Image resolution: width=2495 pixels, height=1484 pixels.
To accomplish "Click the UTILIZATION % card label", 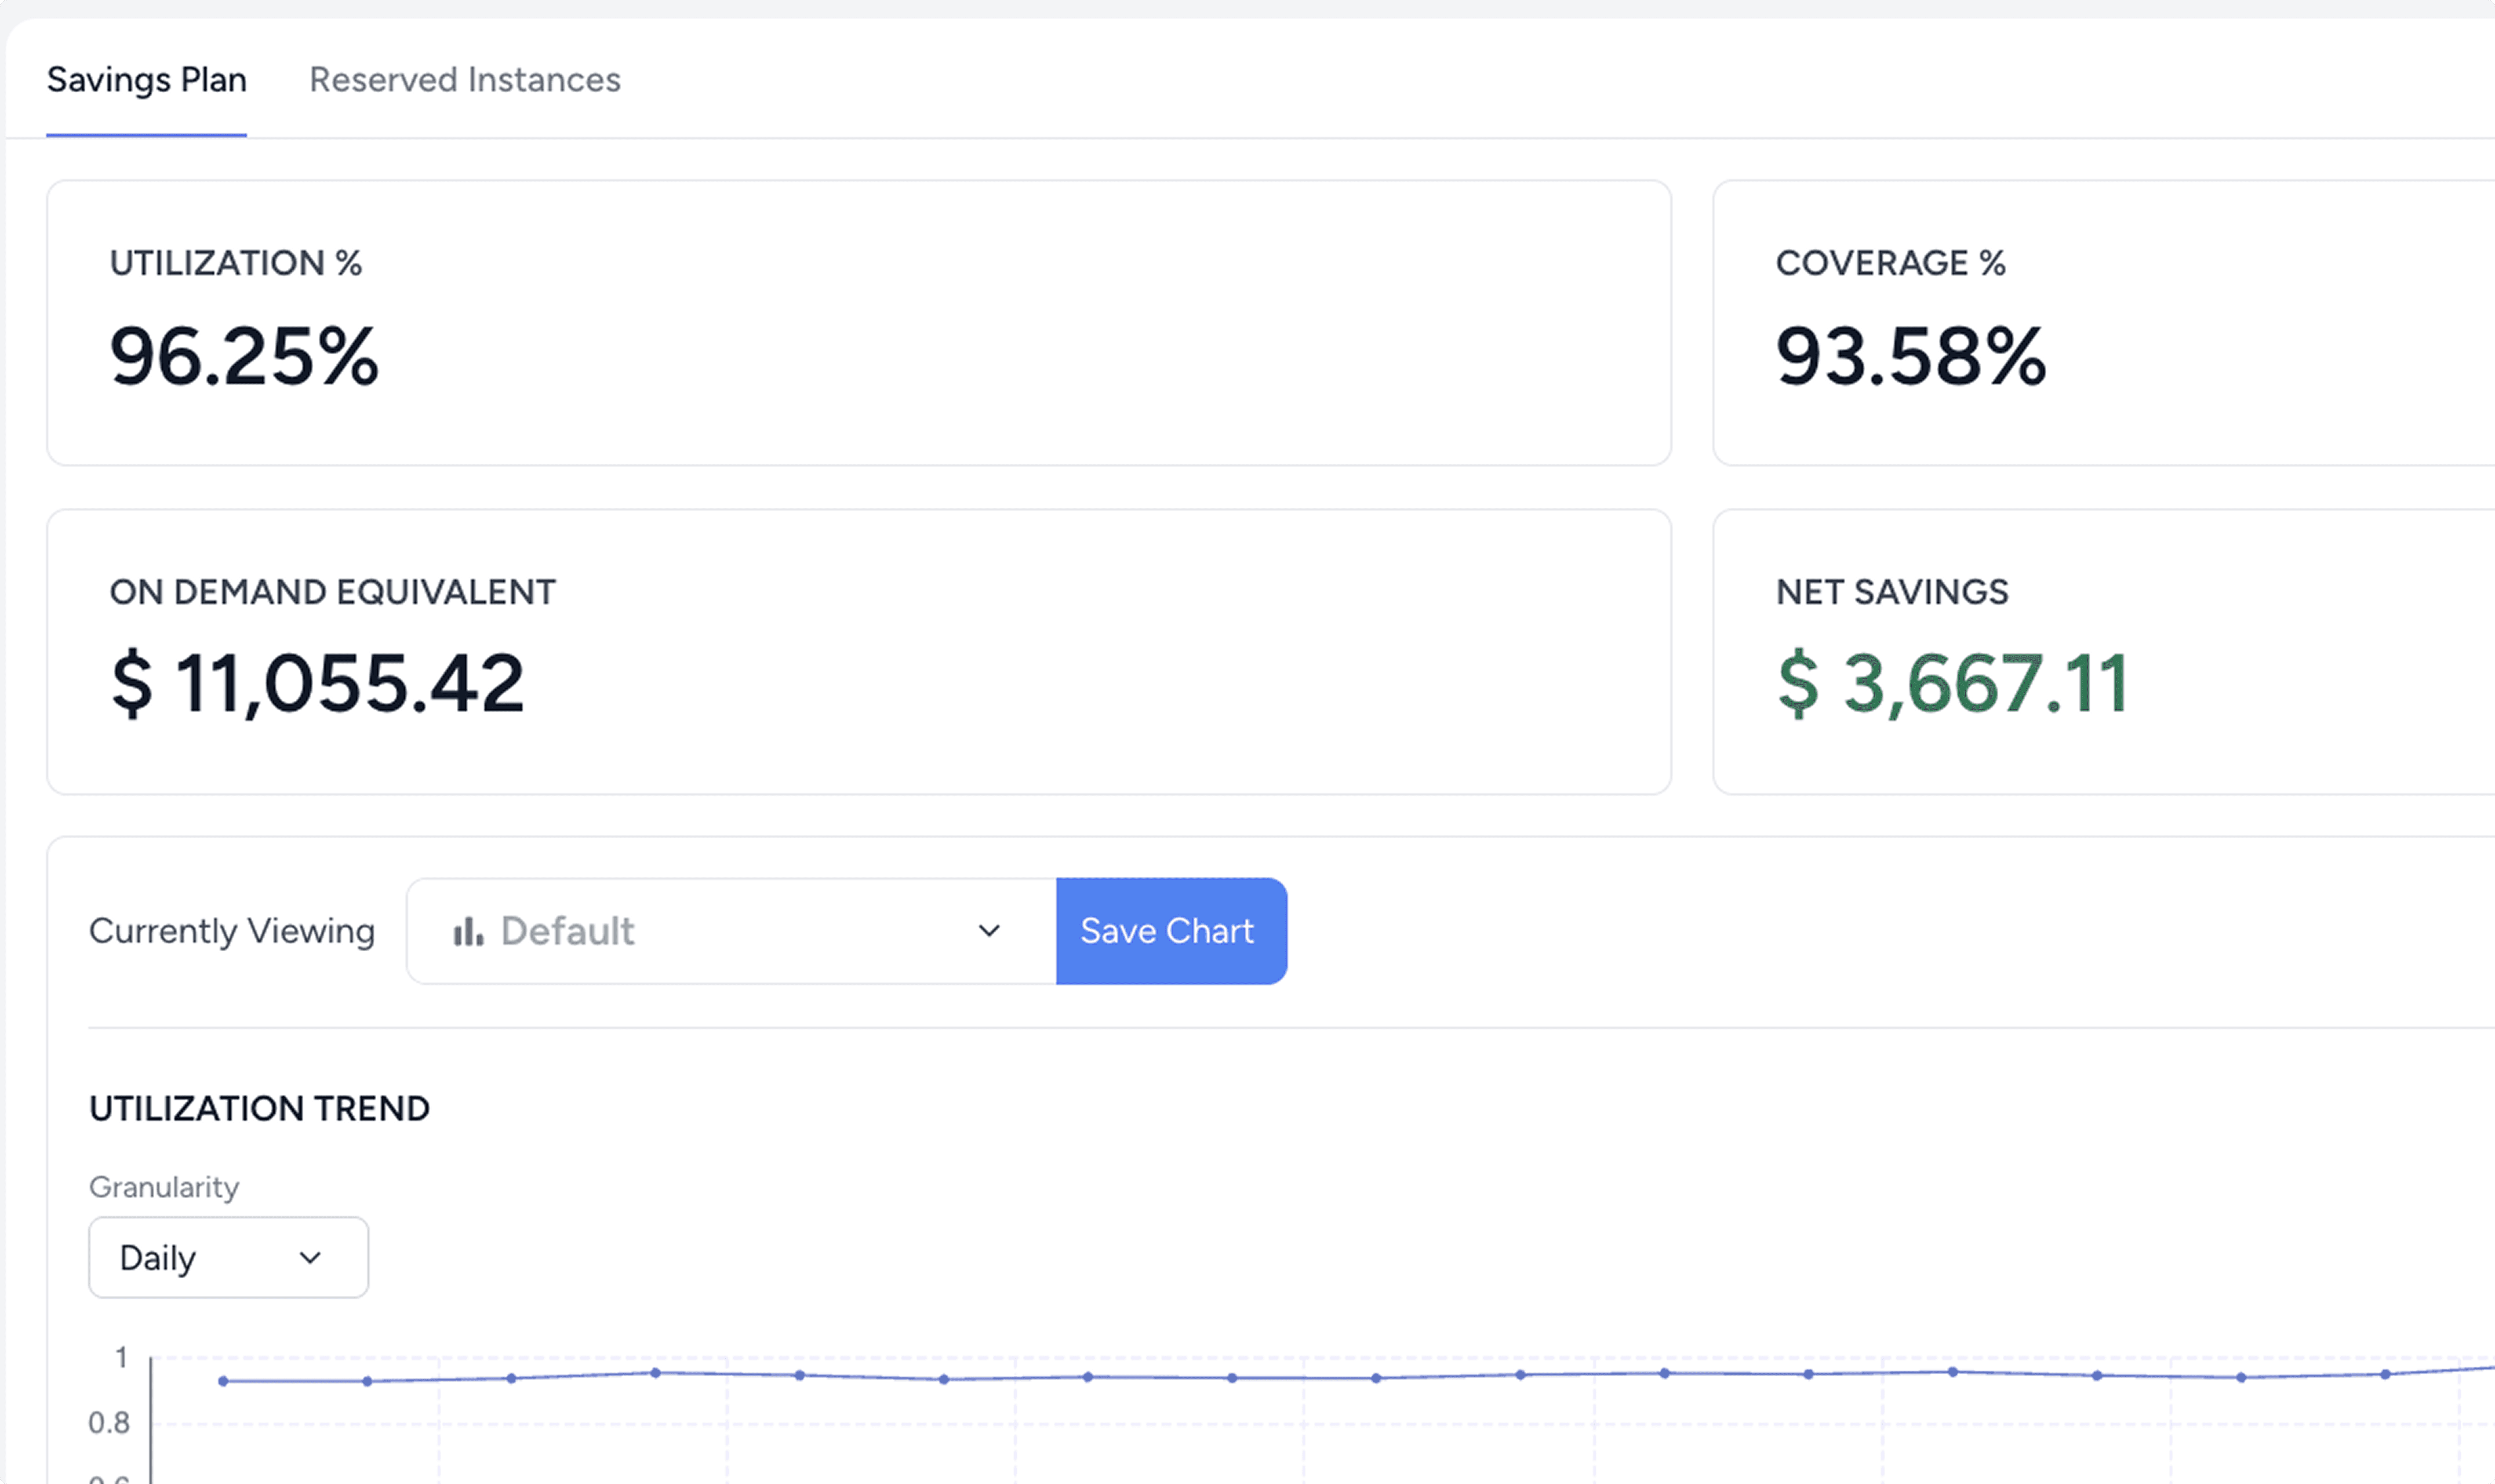I will click(236, 263).
